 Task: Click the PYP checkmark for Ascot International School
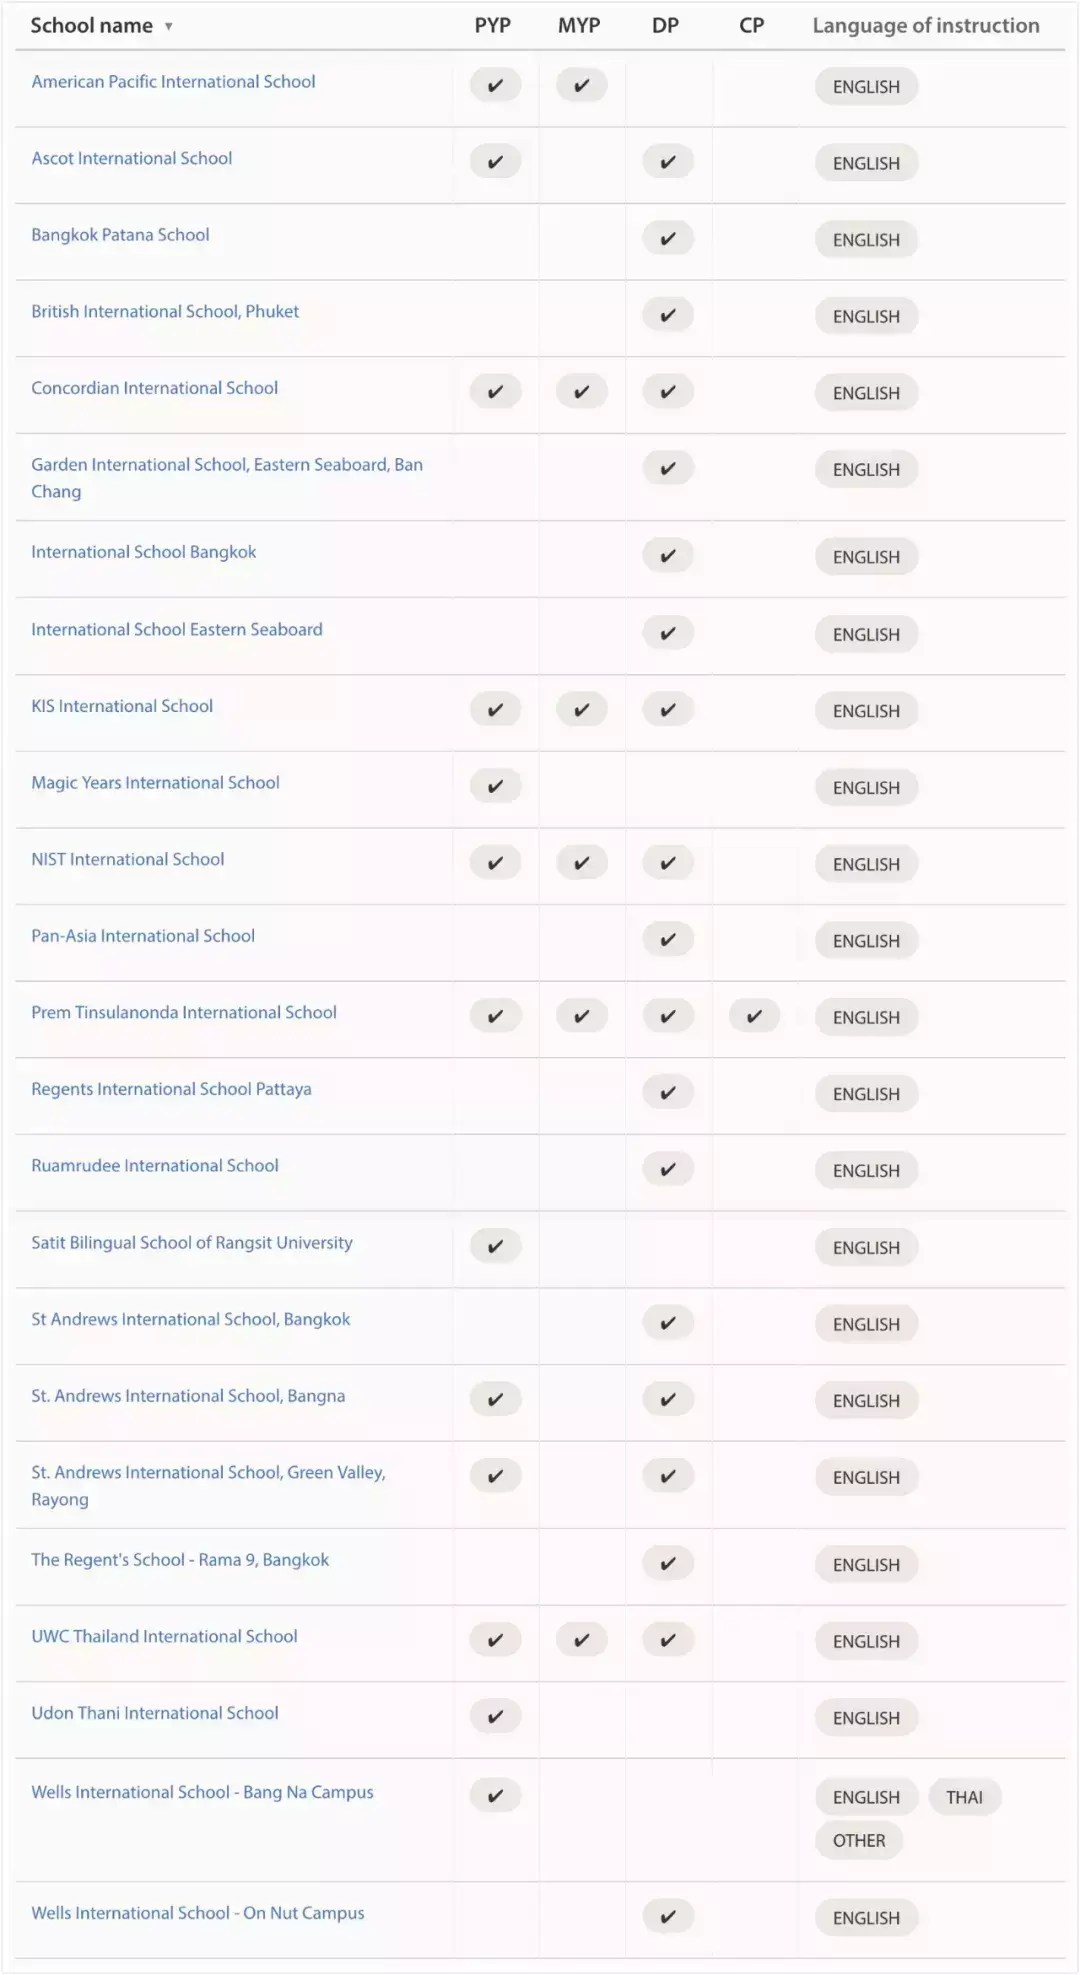click(495, 162)
